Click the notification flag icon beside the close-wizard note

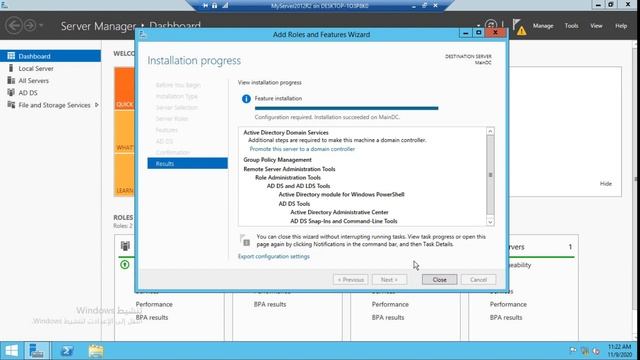point(245,240)
